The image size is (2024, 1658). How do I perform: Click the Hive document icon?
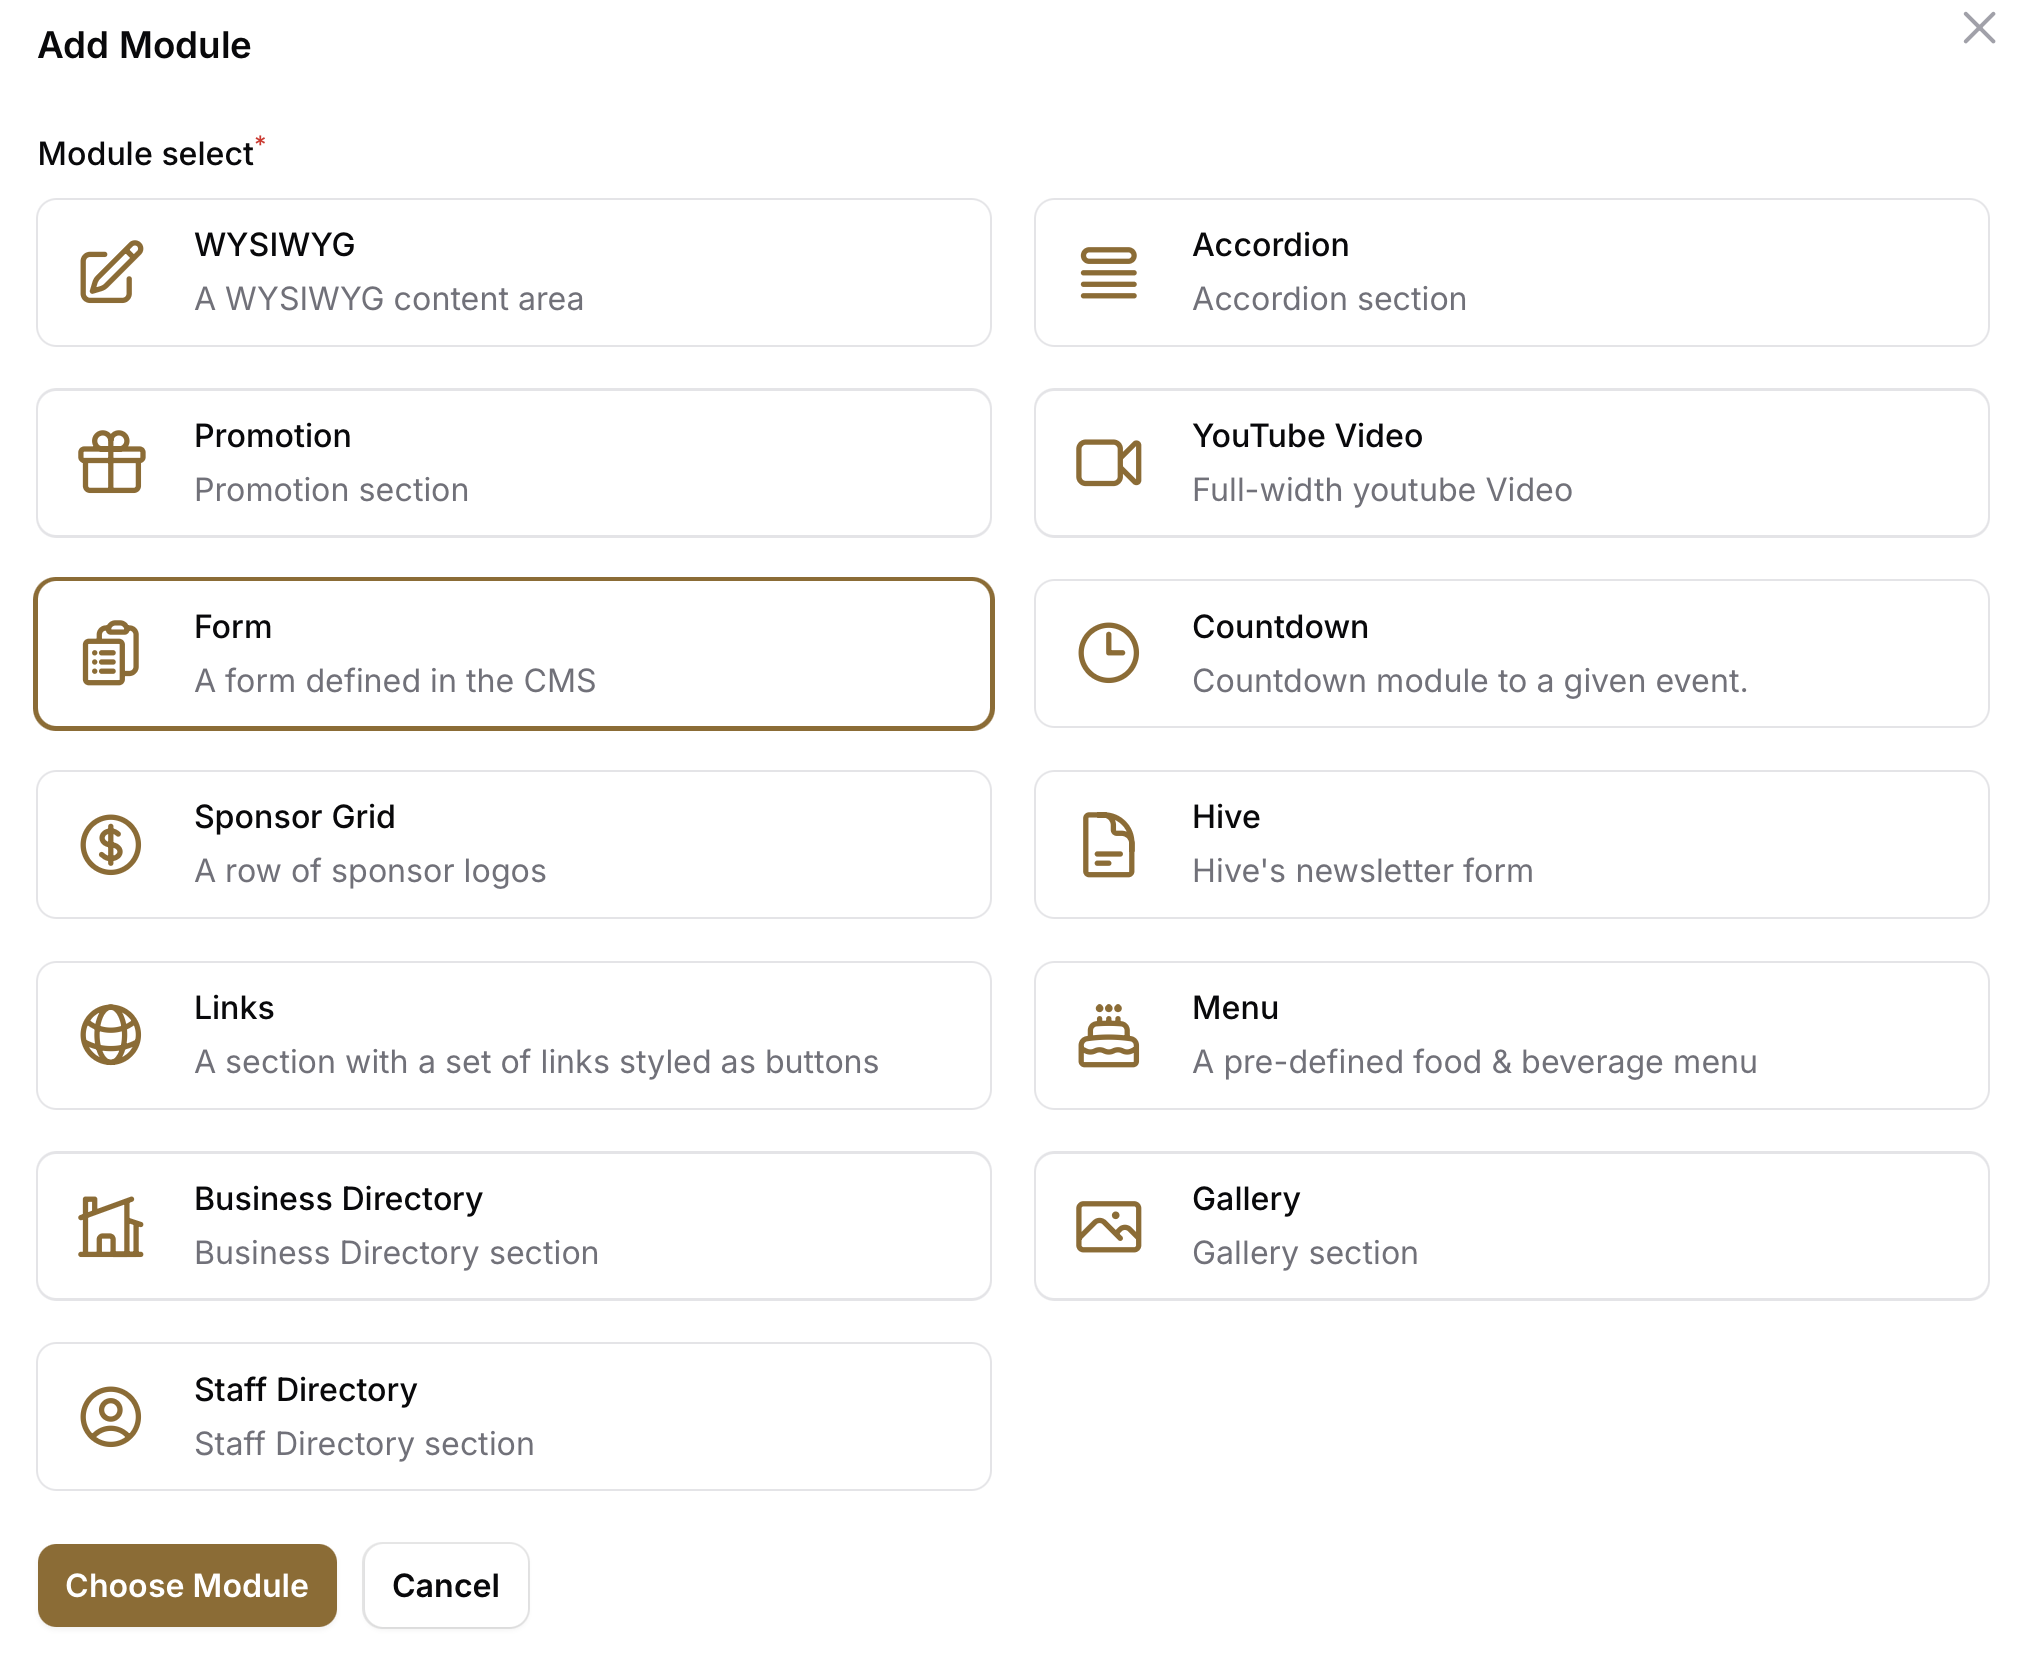(1108, 844)
